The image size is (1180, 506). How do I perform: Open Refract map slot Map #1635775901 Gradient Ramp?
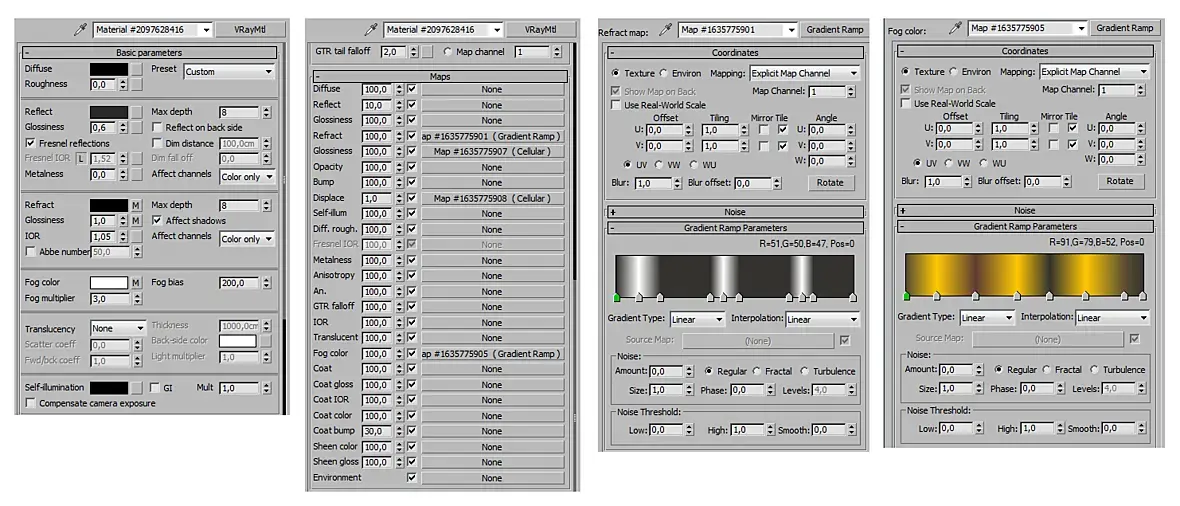[491, 136]
